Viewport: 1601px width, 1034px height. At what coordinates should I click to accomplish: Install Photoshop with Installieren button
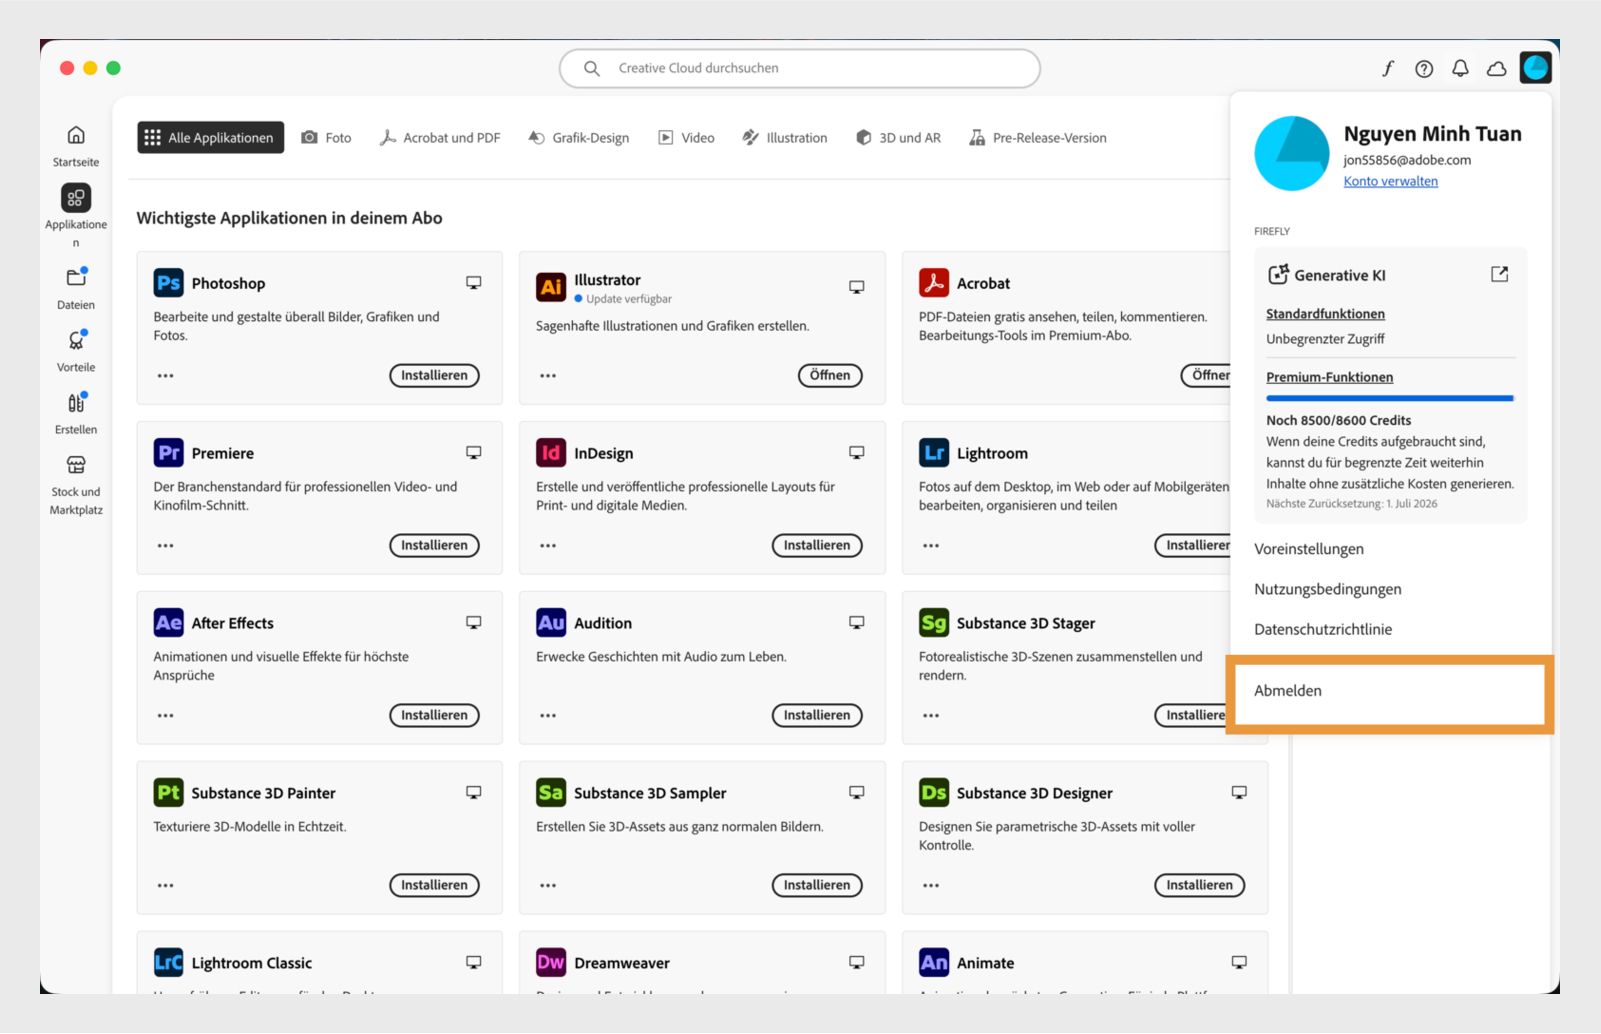point(434,375)
